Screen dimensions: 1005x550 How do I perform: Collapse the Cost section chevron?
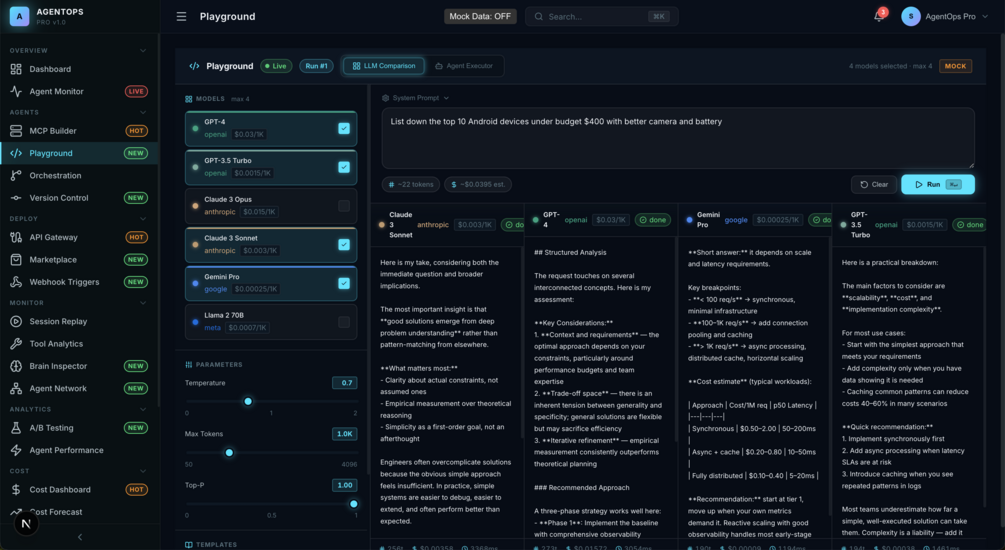(x=142, y=471)
